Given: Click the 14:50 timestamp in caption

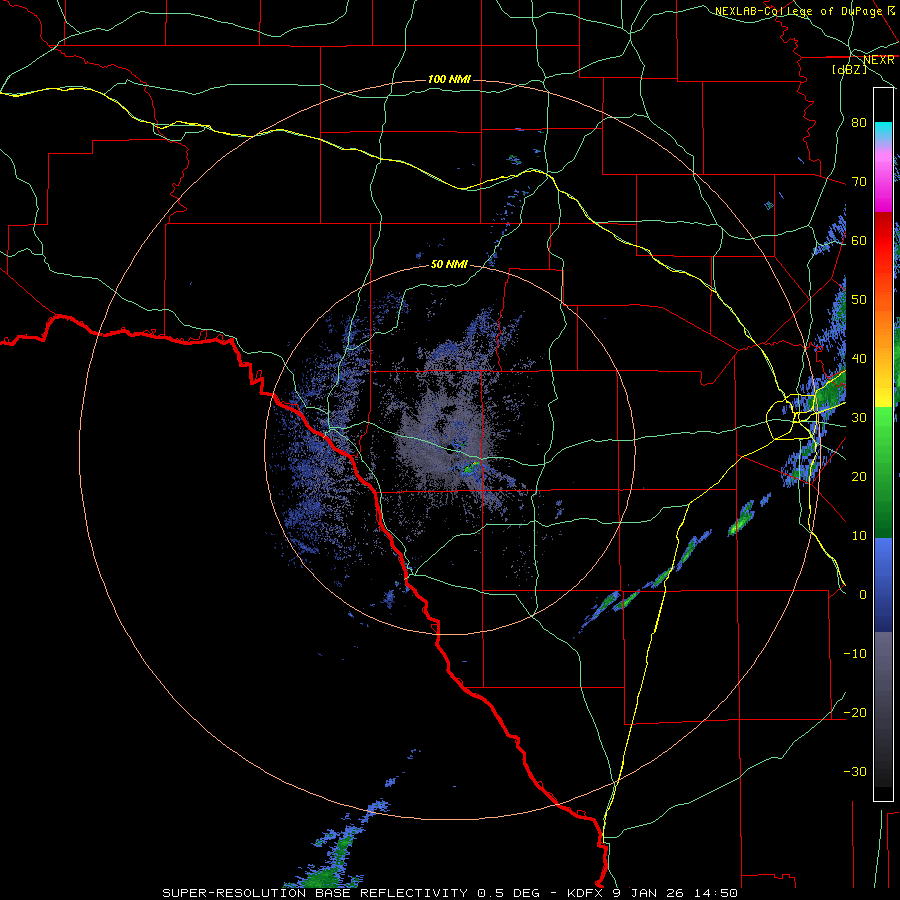Looking at the screenshot, I should [718, 893].
